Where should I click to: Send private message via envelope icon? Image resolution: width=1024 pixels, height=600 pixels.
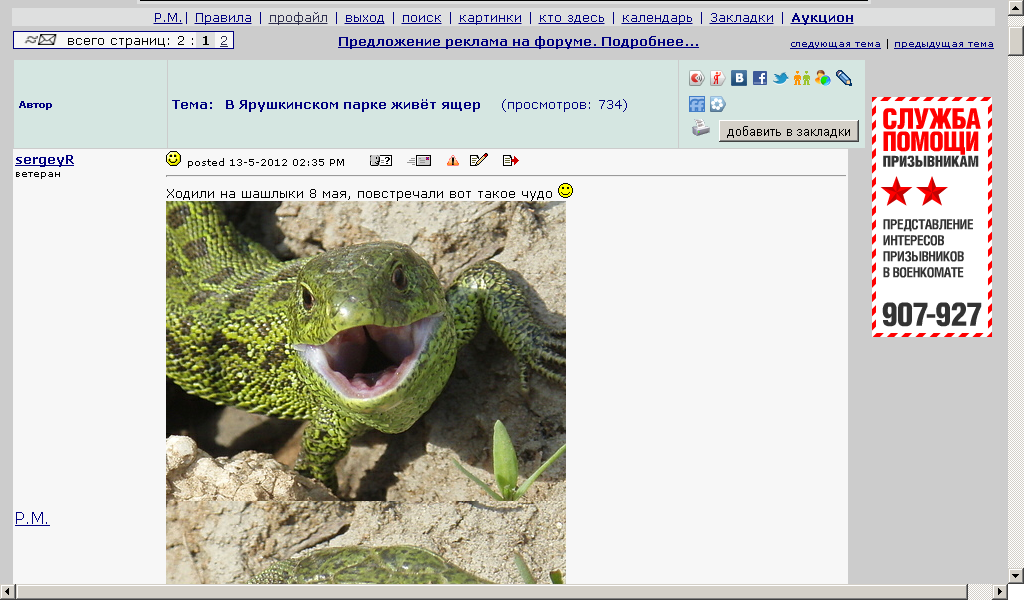click(420, 161)
